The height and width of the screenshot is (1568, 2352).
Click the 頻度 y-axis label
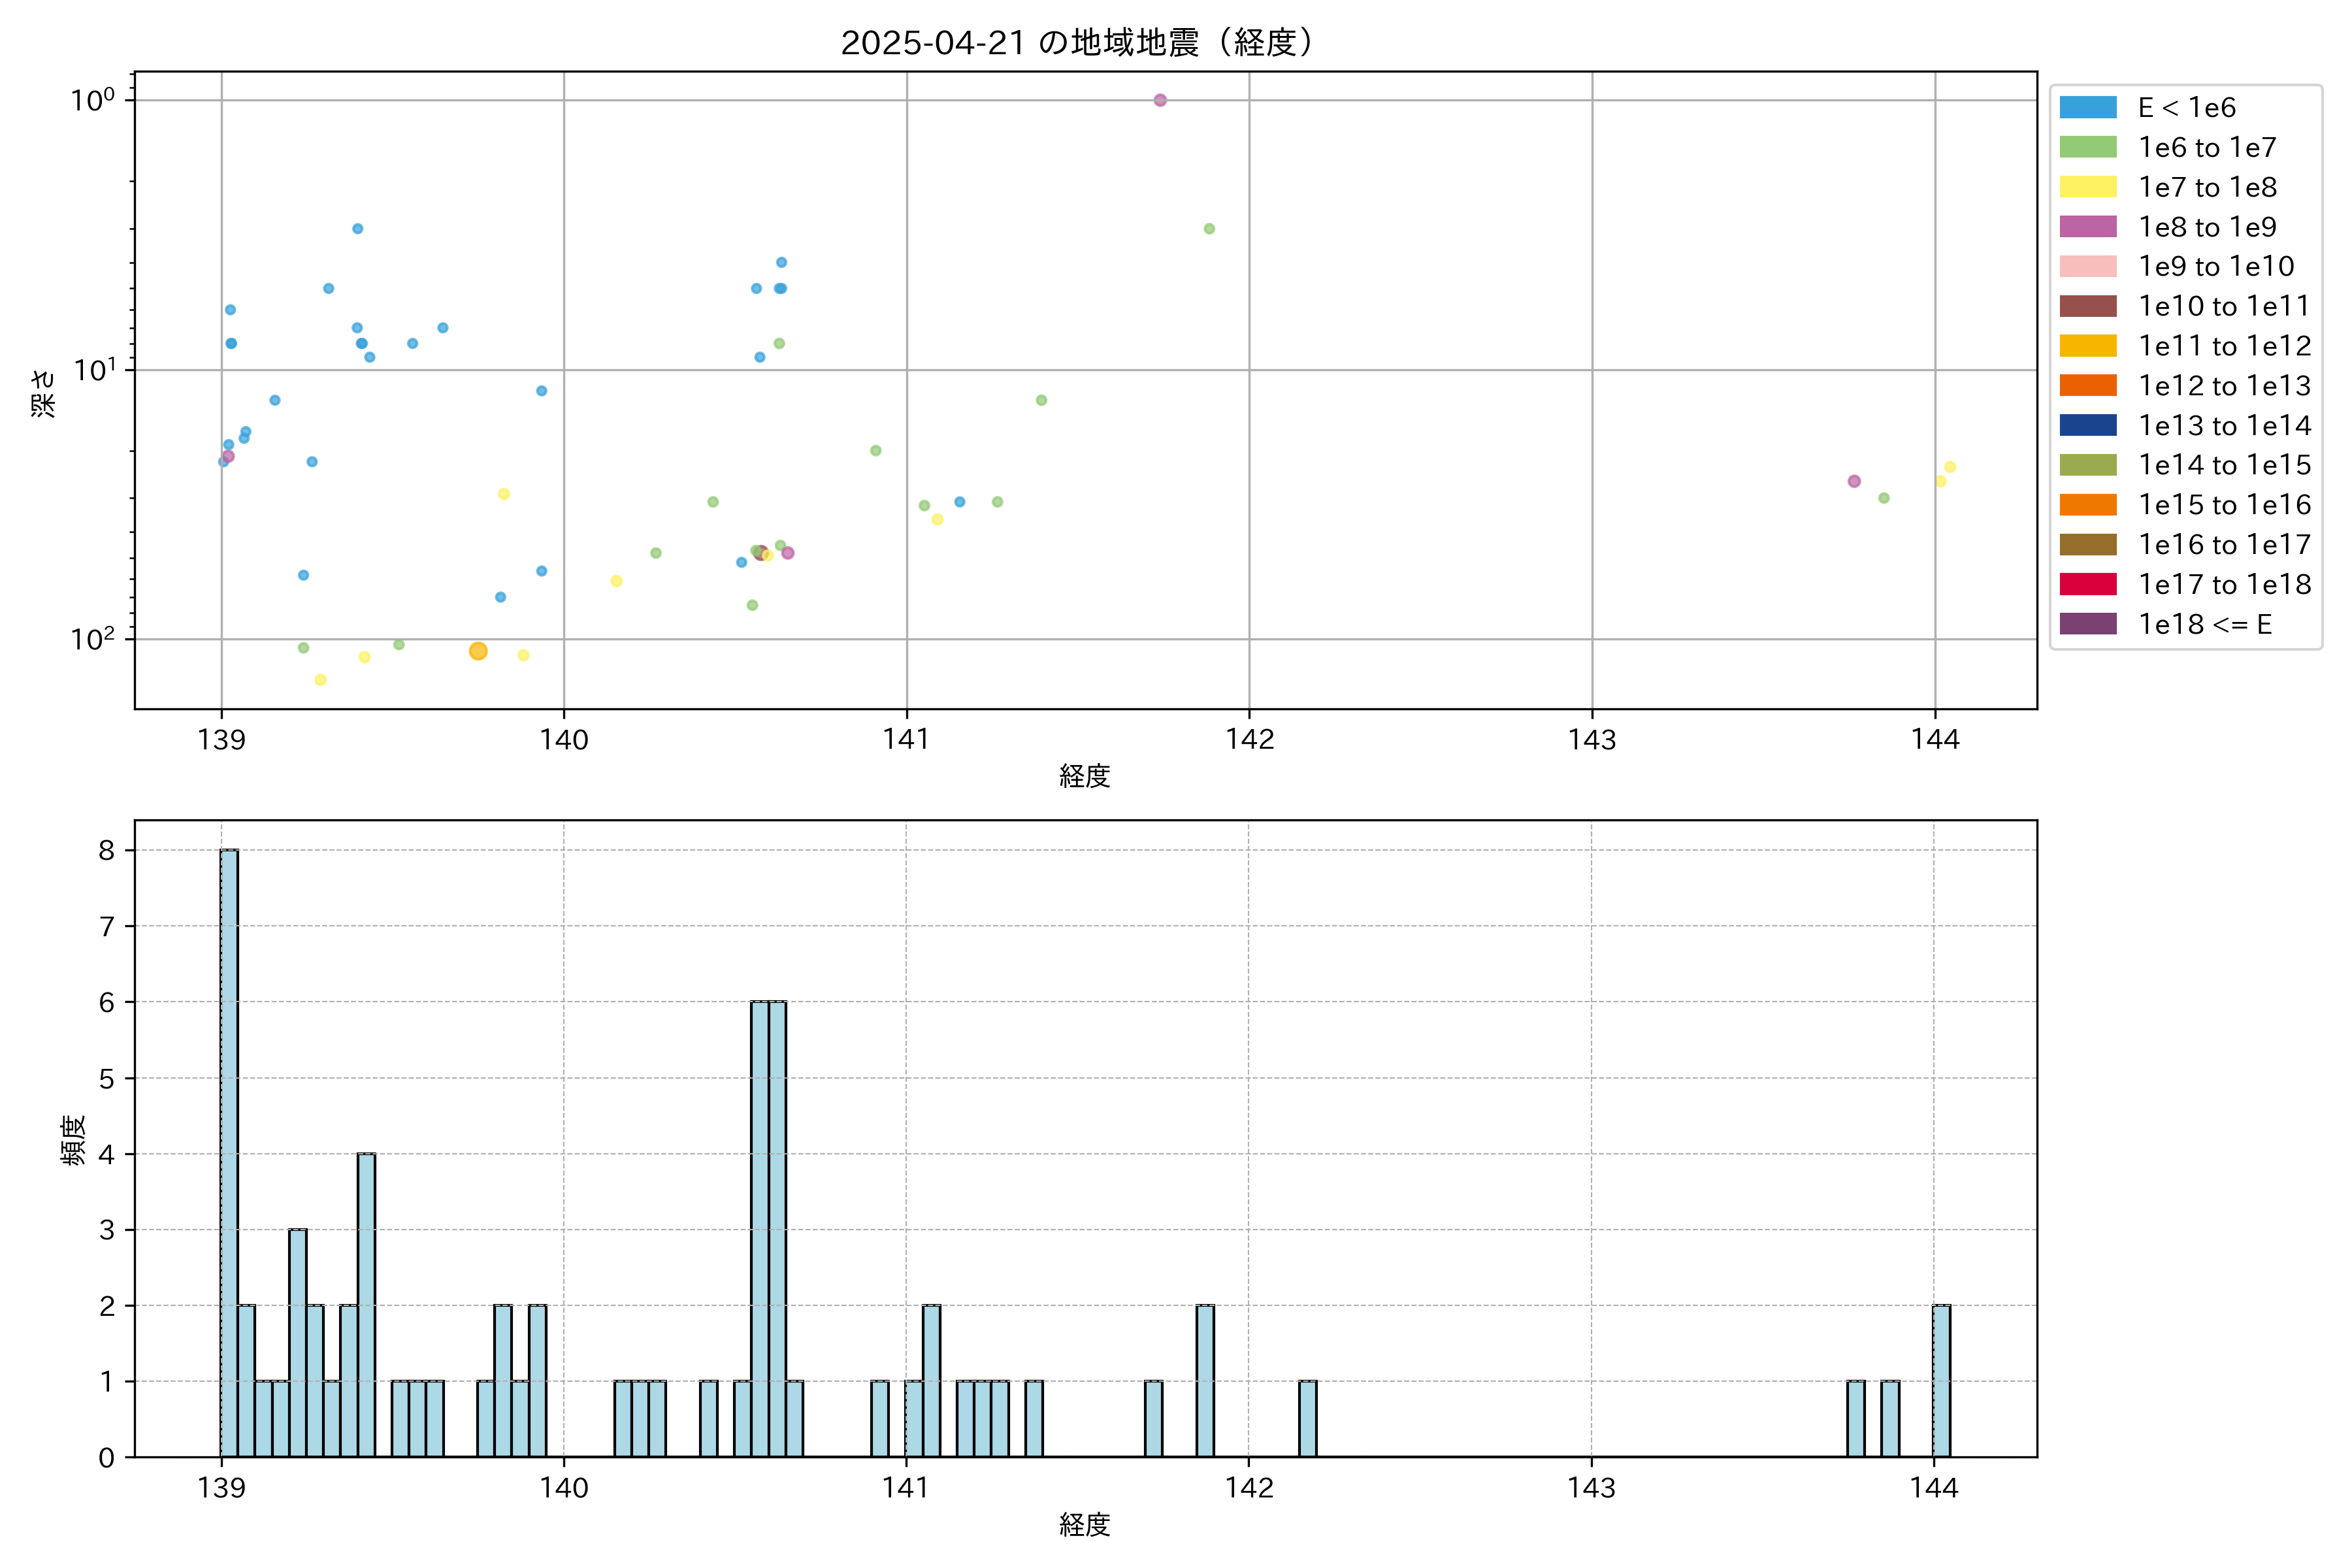pyautogui.click(x=74, y=1140)
